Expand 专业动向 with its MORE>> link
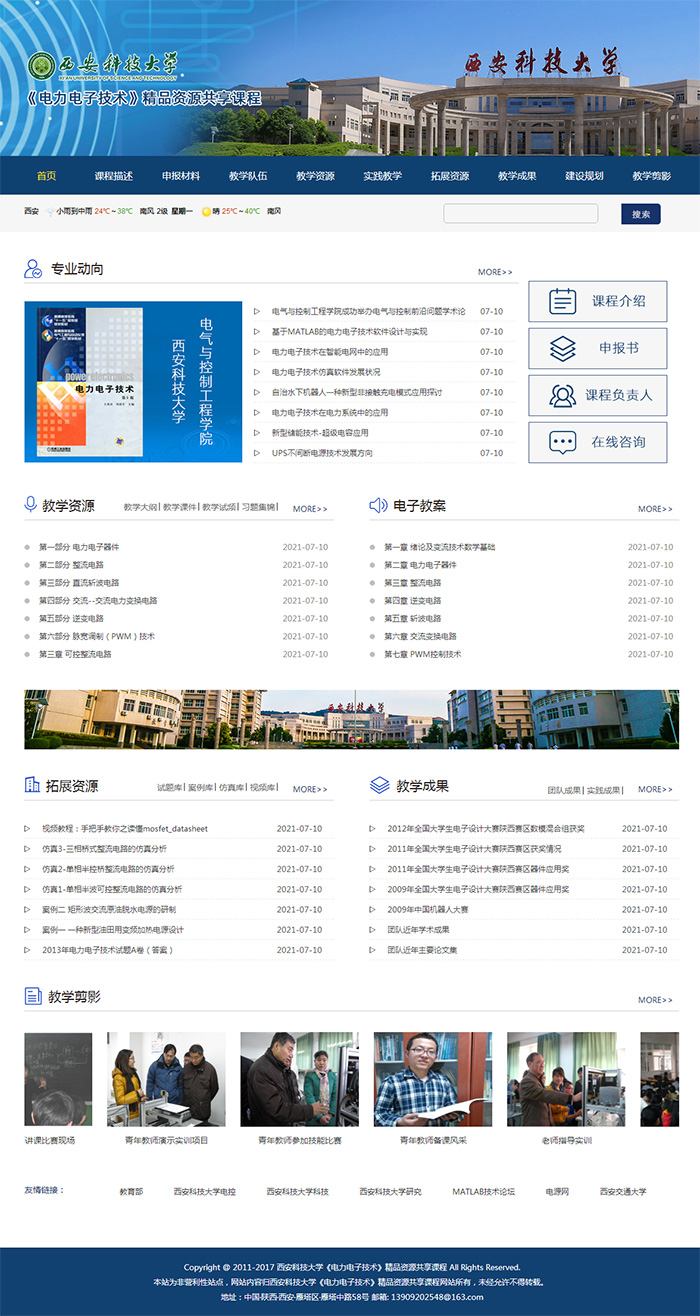Viewport: 700px width, 1316px height. (x=494, y=272)
